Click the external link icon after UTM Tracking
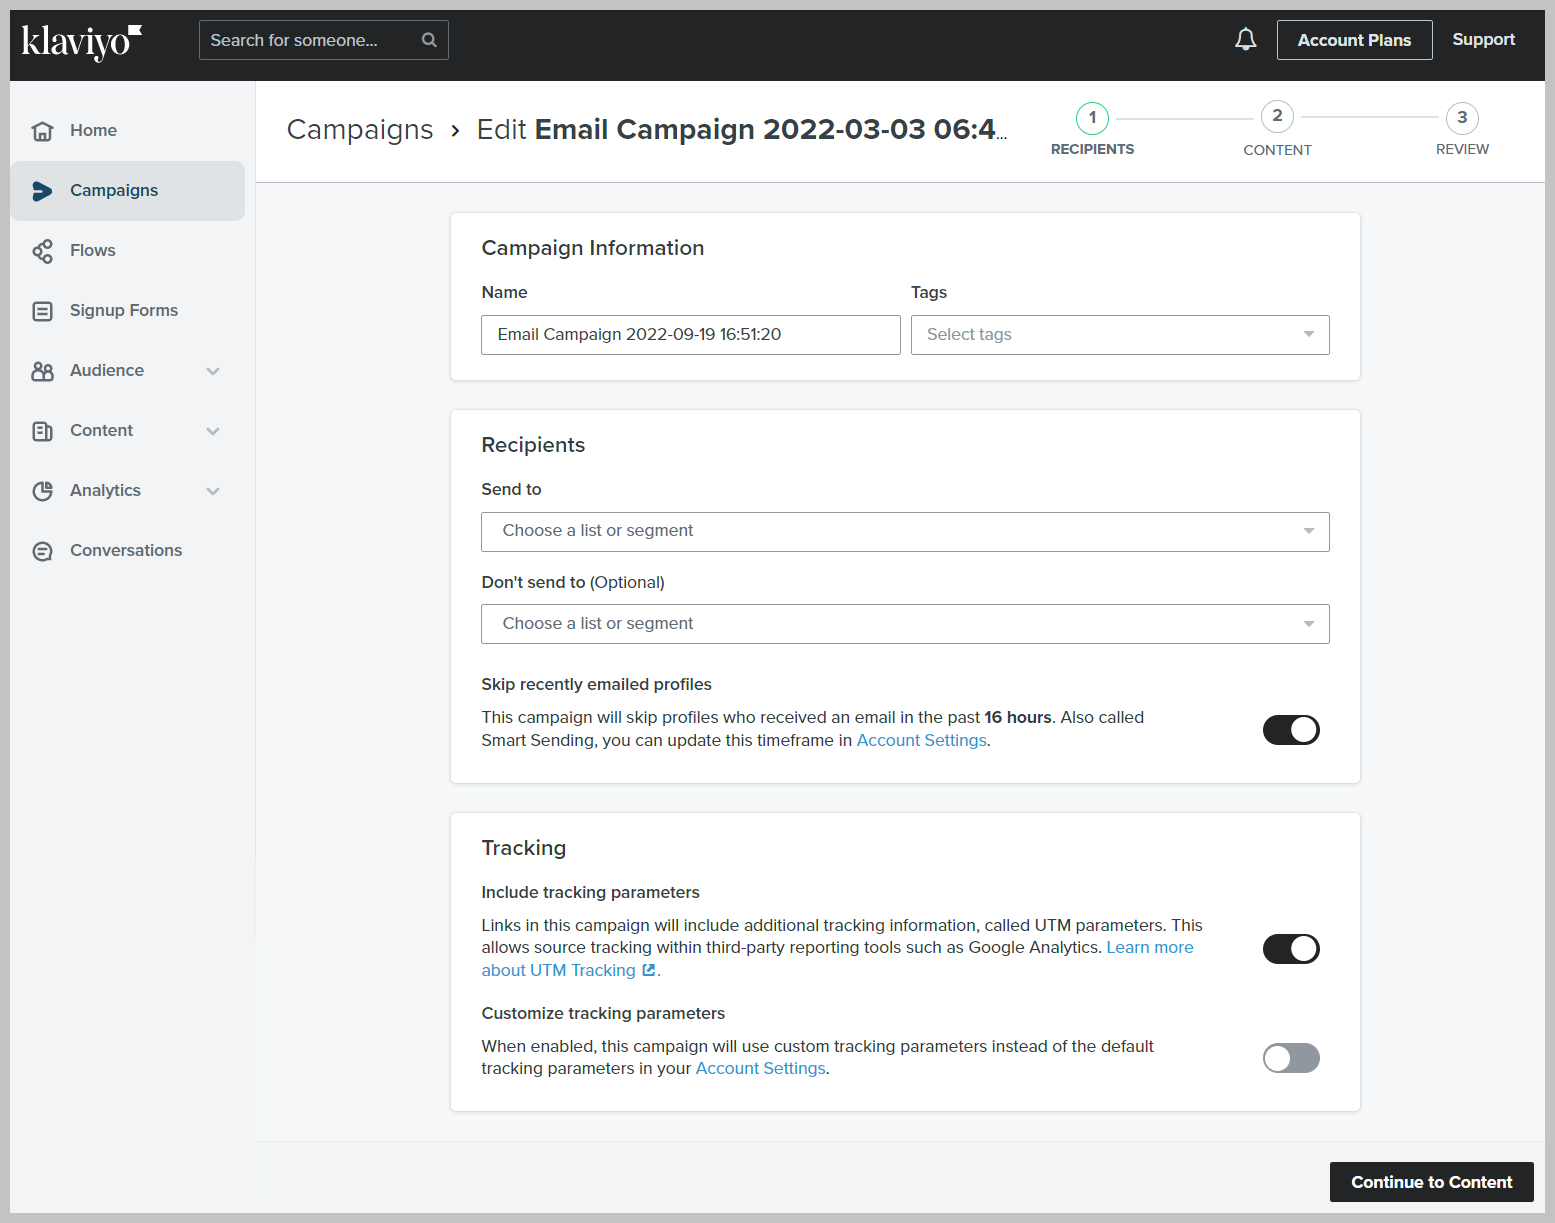Screen dimensions: 1555x1223 649,970
